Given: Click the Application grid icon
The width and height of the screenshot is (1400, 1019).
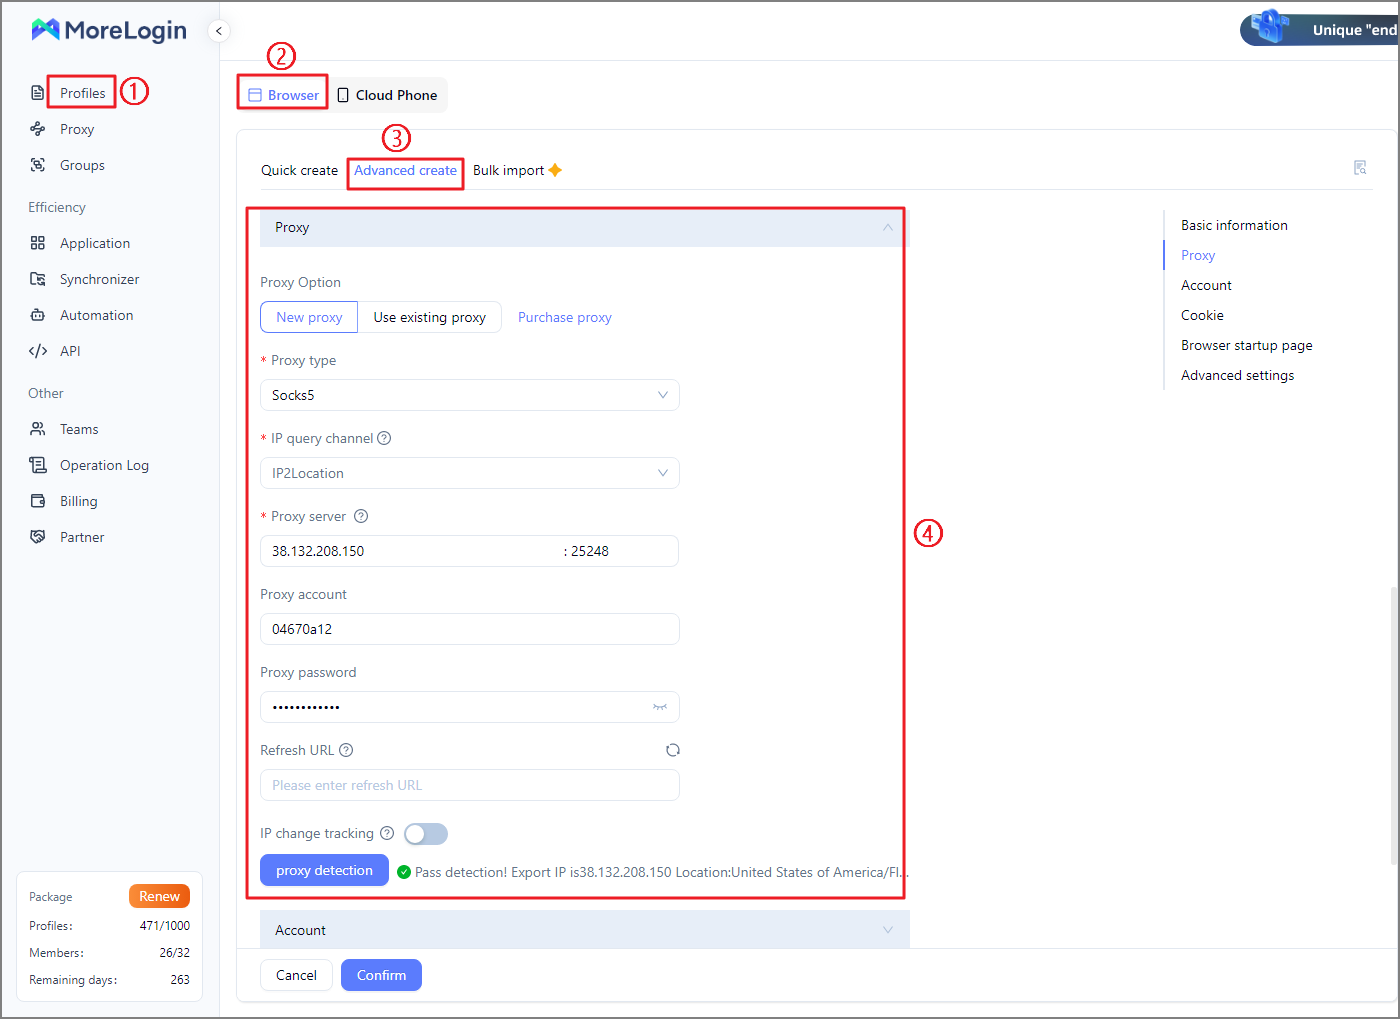Looking at the screenshot, I should (x=37, y=243).
